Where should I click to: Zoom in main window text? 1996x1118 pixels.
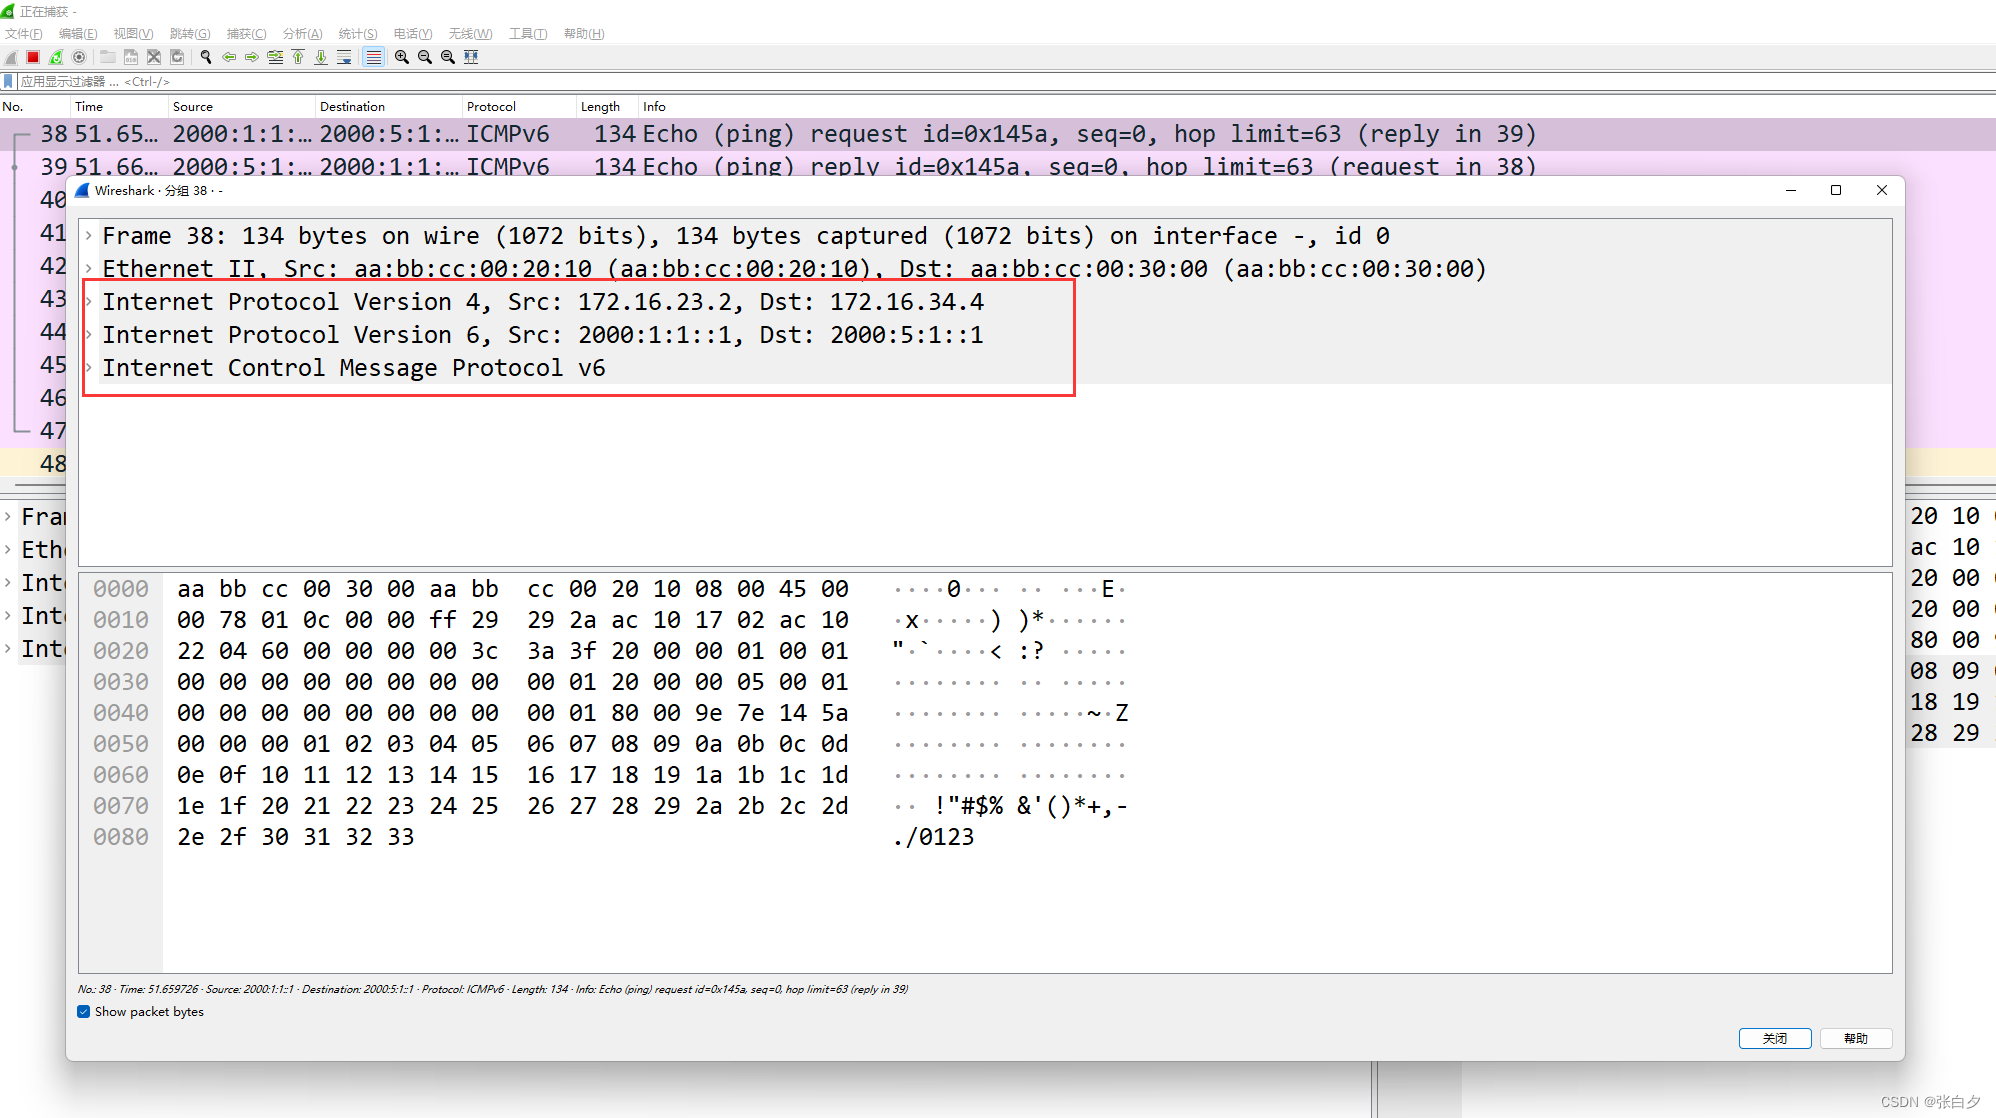(x=402, y=57)
